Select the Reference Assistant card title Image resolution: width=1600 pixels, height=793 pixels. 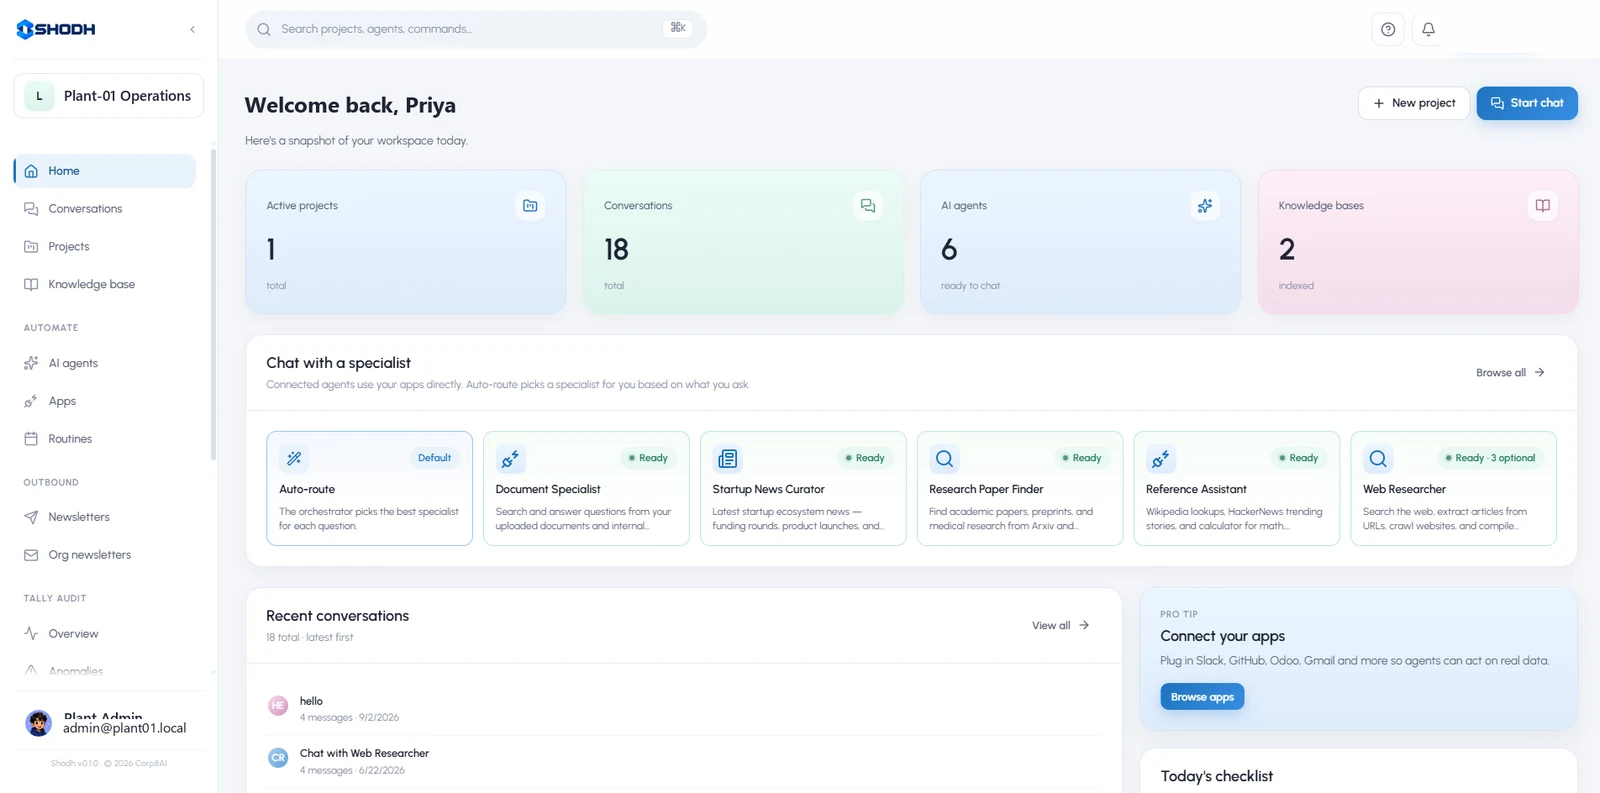click(x=1196, y=490)
